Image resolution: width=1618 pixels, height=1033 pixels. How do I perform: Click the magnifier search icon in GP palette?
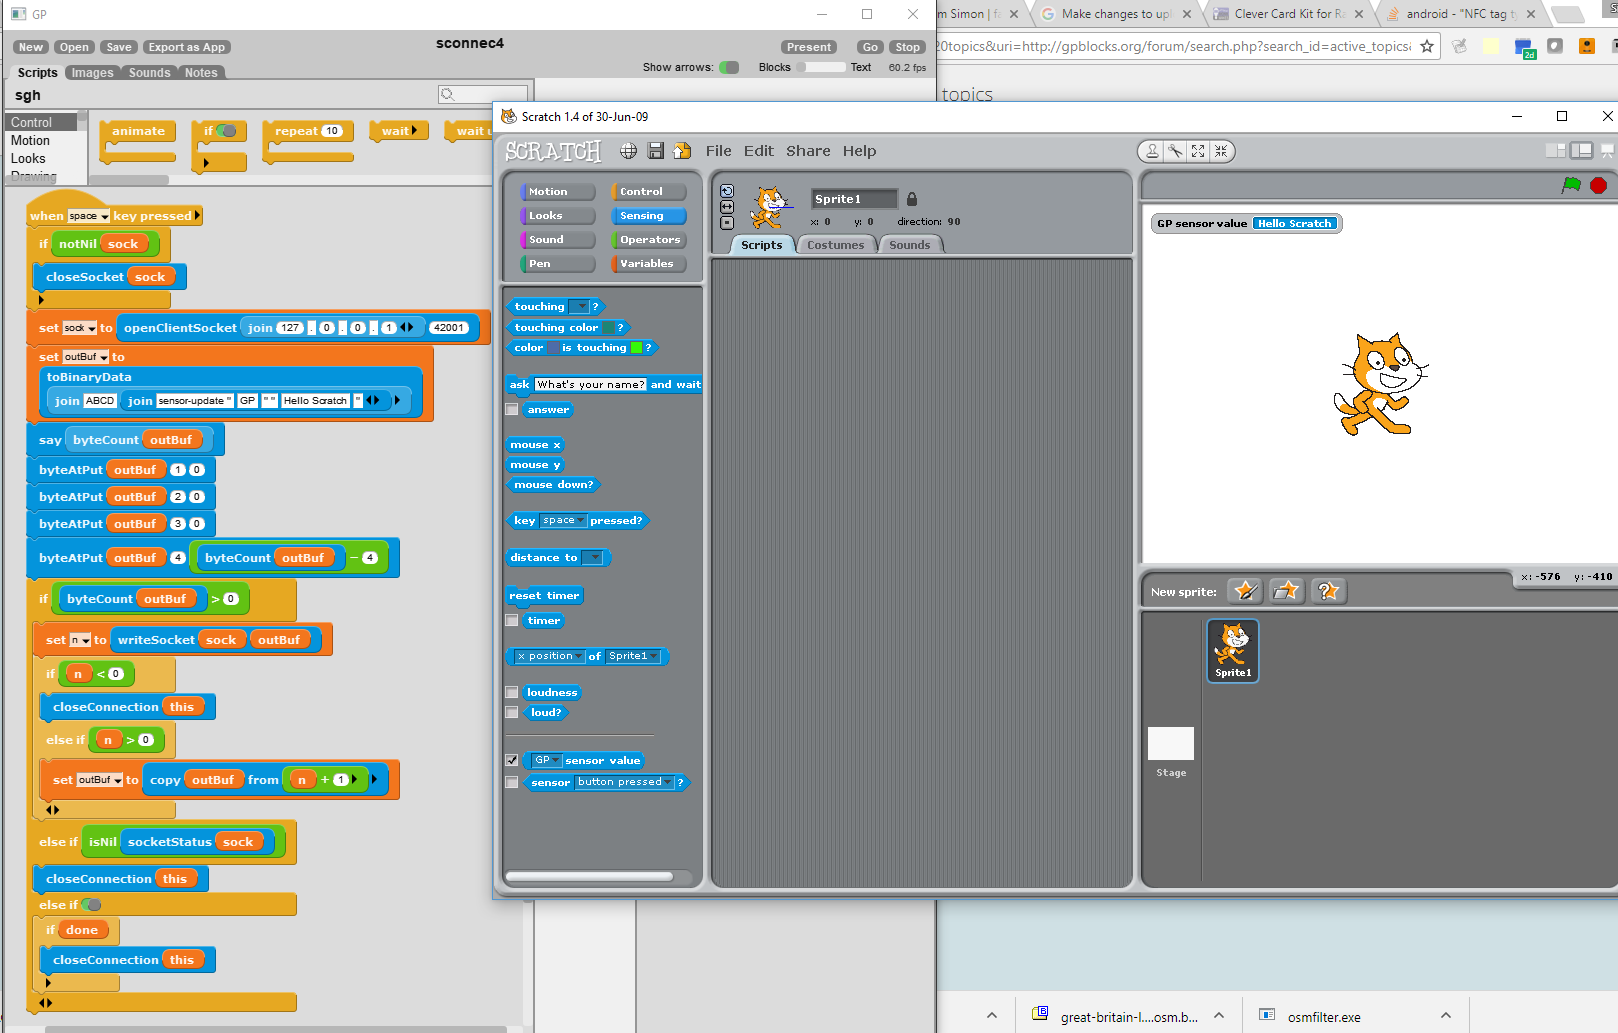click(448, 95)
